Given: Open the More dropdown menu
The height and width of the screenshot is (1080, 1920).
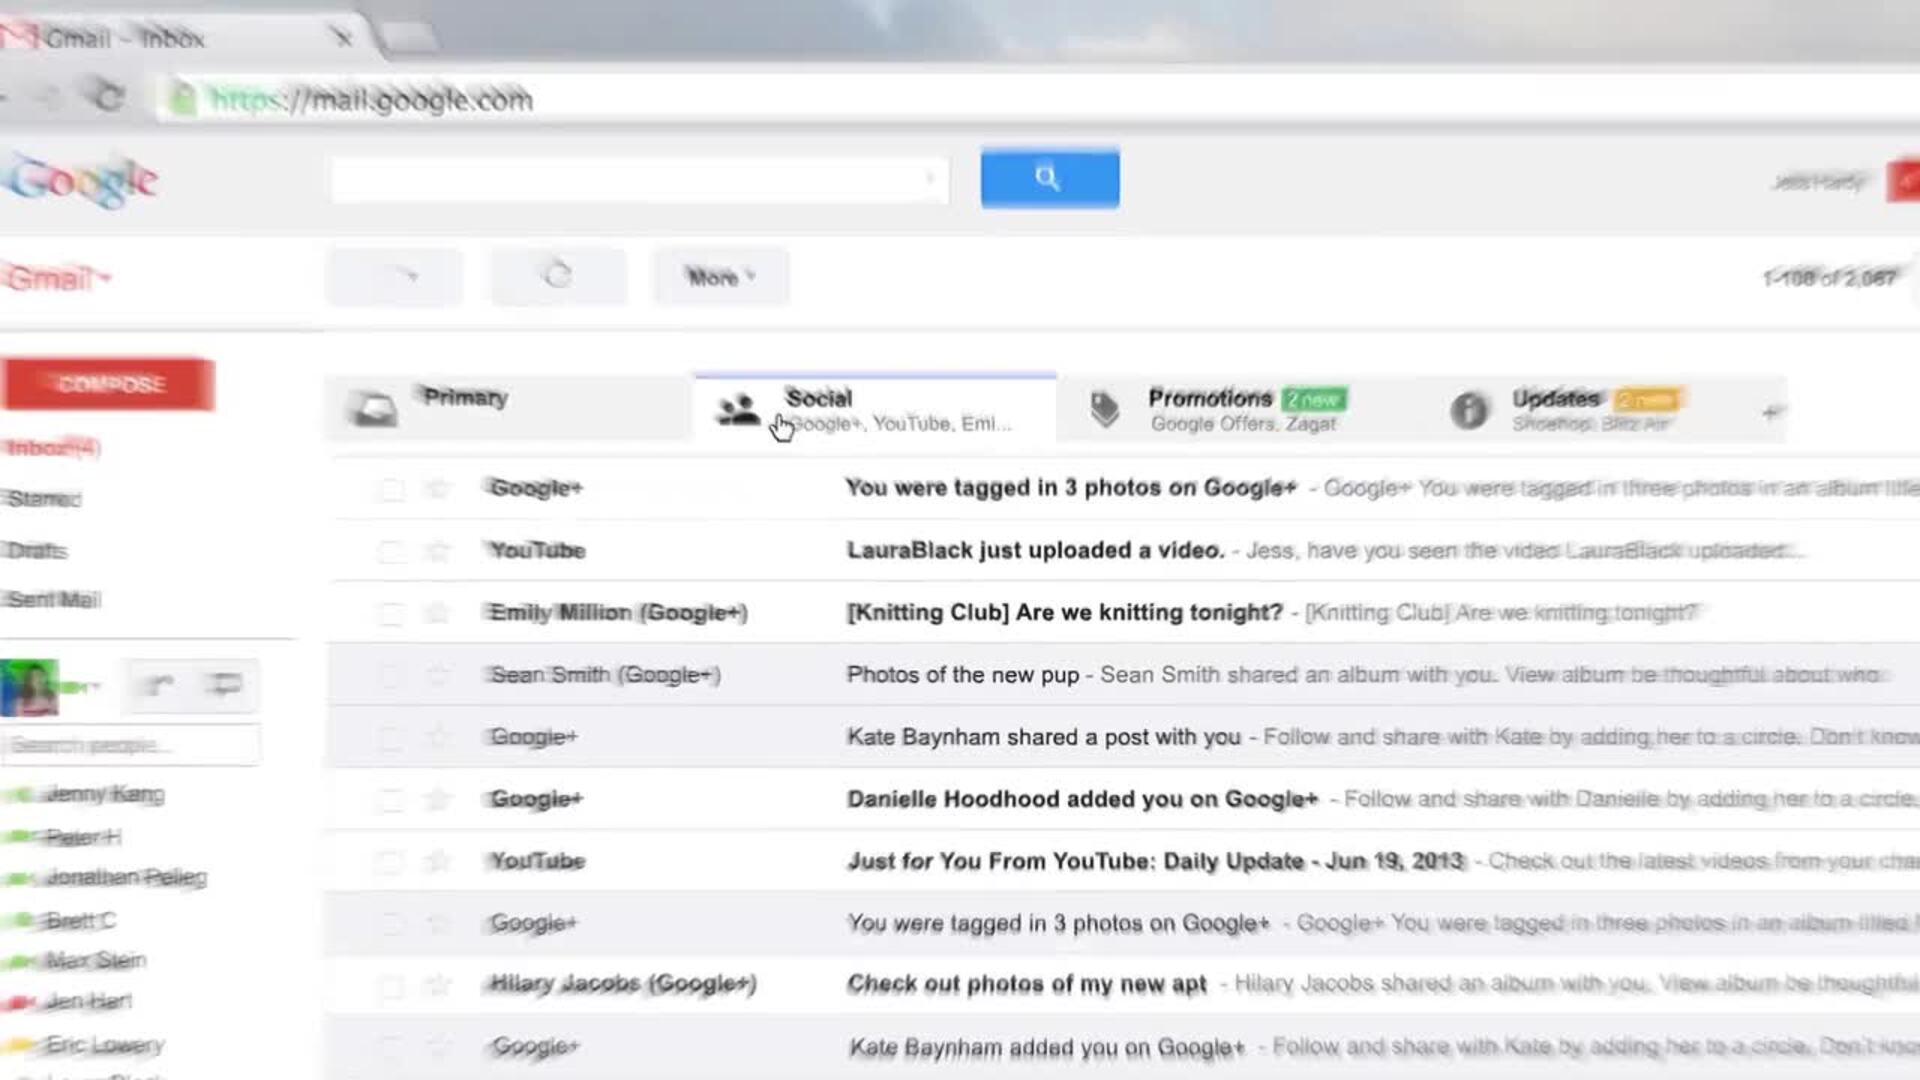Looking at the screenshot, I should pos(719,277).
